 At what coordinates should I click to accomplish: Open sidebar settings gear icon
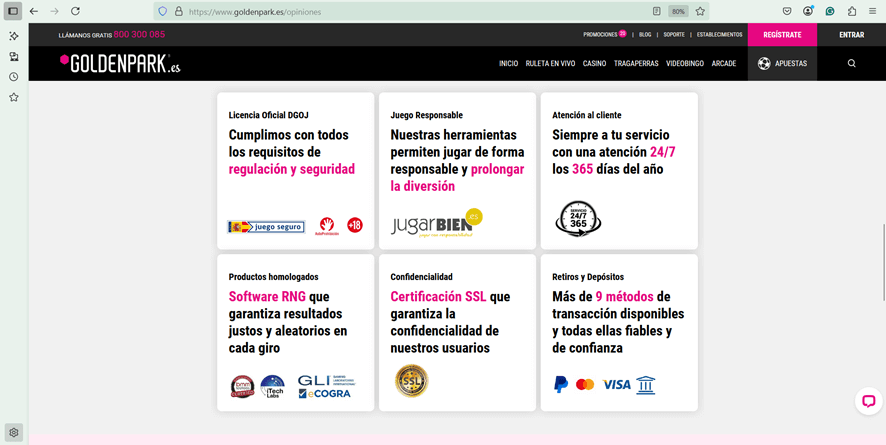pyautogui.click(x=14, y=433)
